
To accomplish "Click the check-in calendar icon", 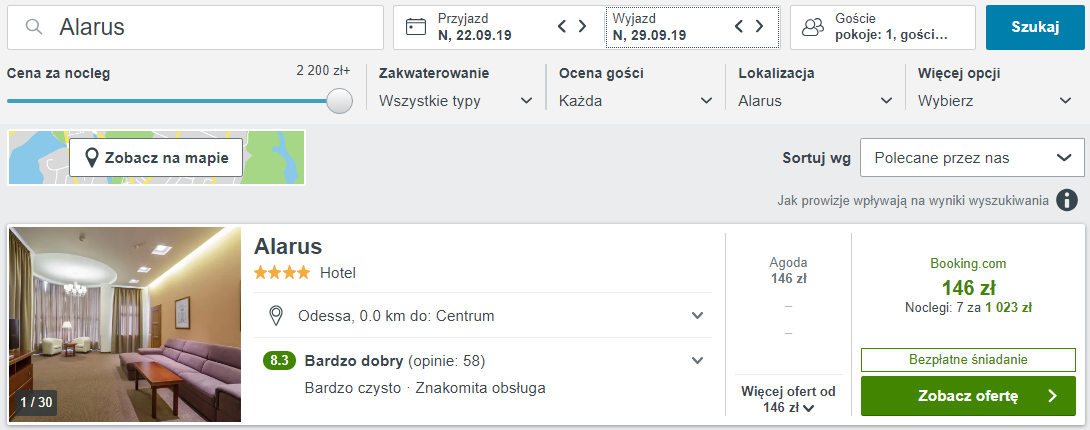I will coord(416,28).
